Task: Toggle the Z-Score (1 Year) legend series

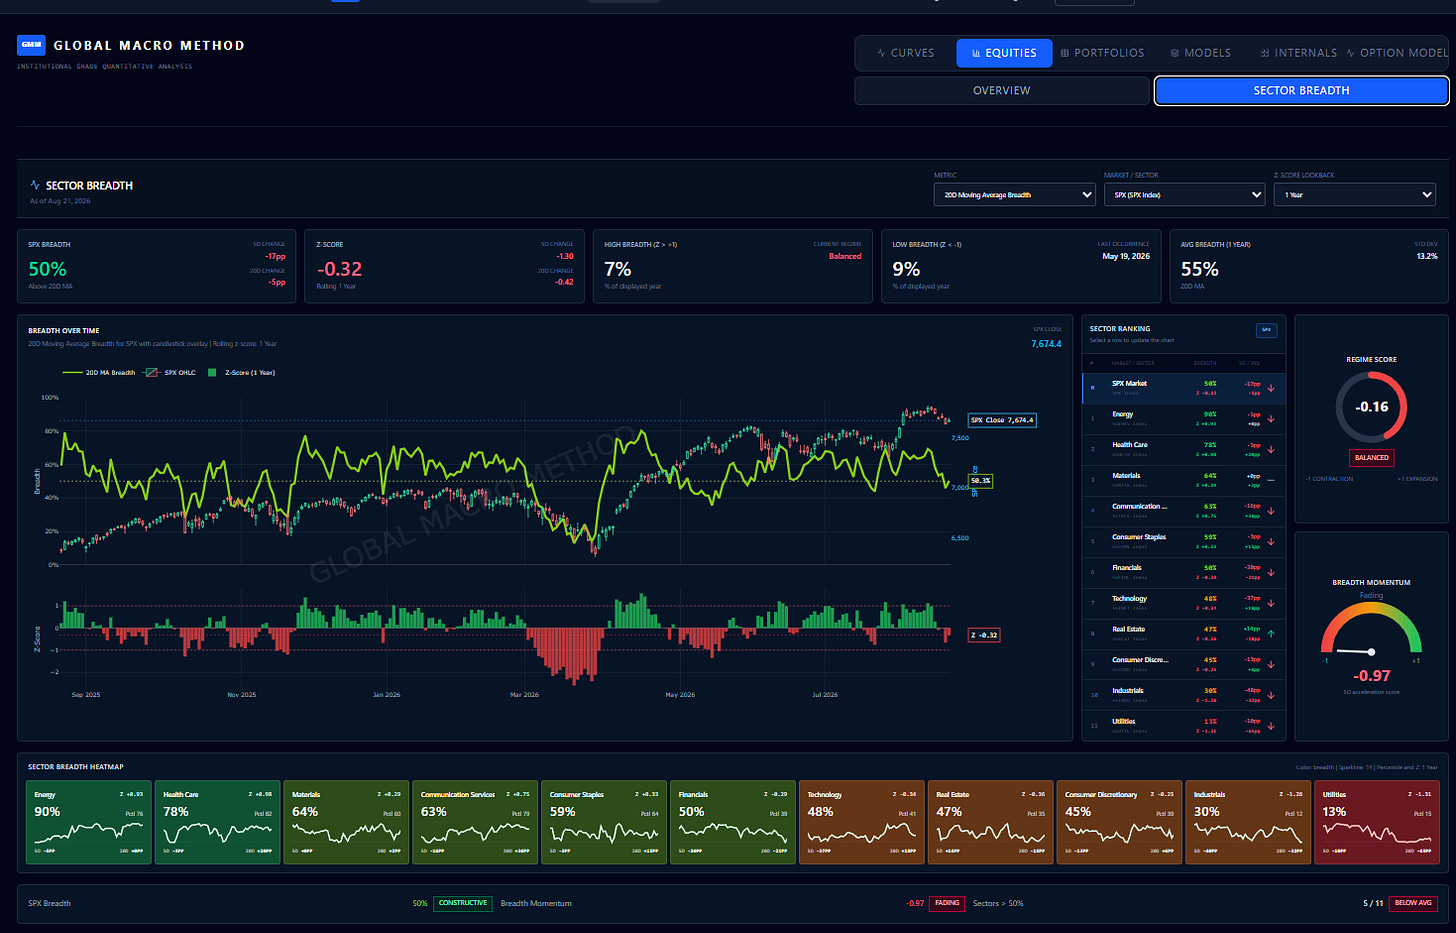Action: tap(241, 372)
